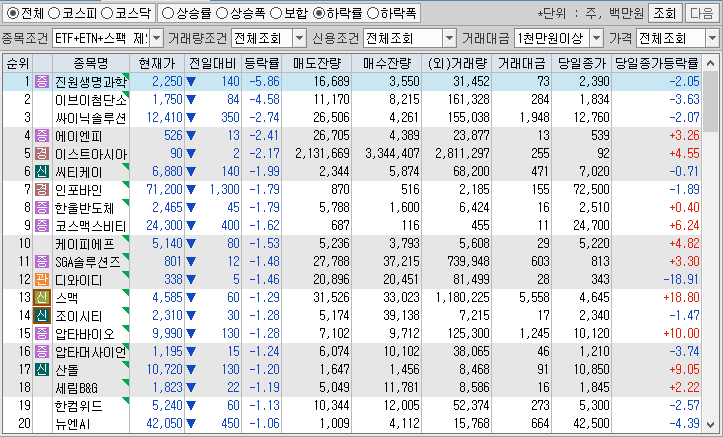Select the 싸이닉솔루션 stock name

coord(91,118)
